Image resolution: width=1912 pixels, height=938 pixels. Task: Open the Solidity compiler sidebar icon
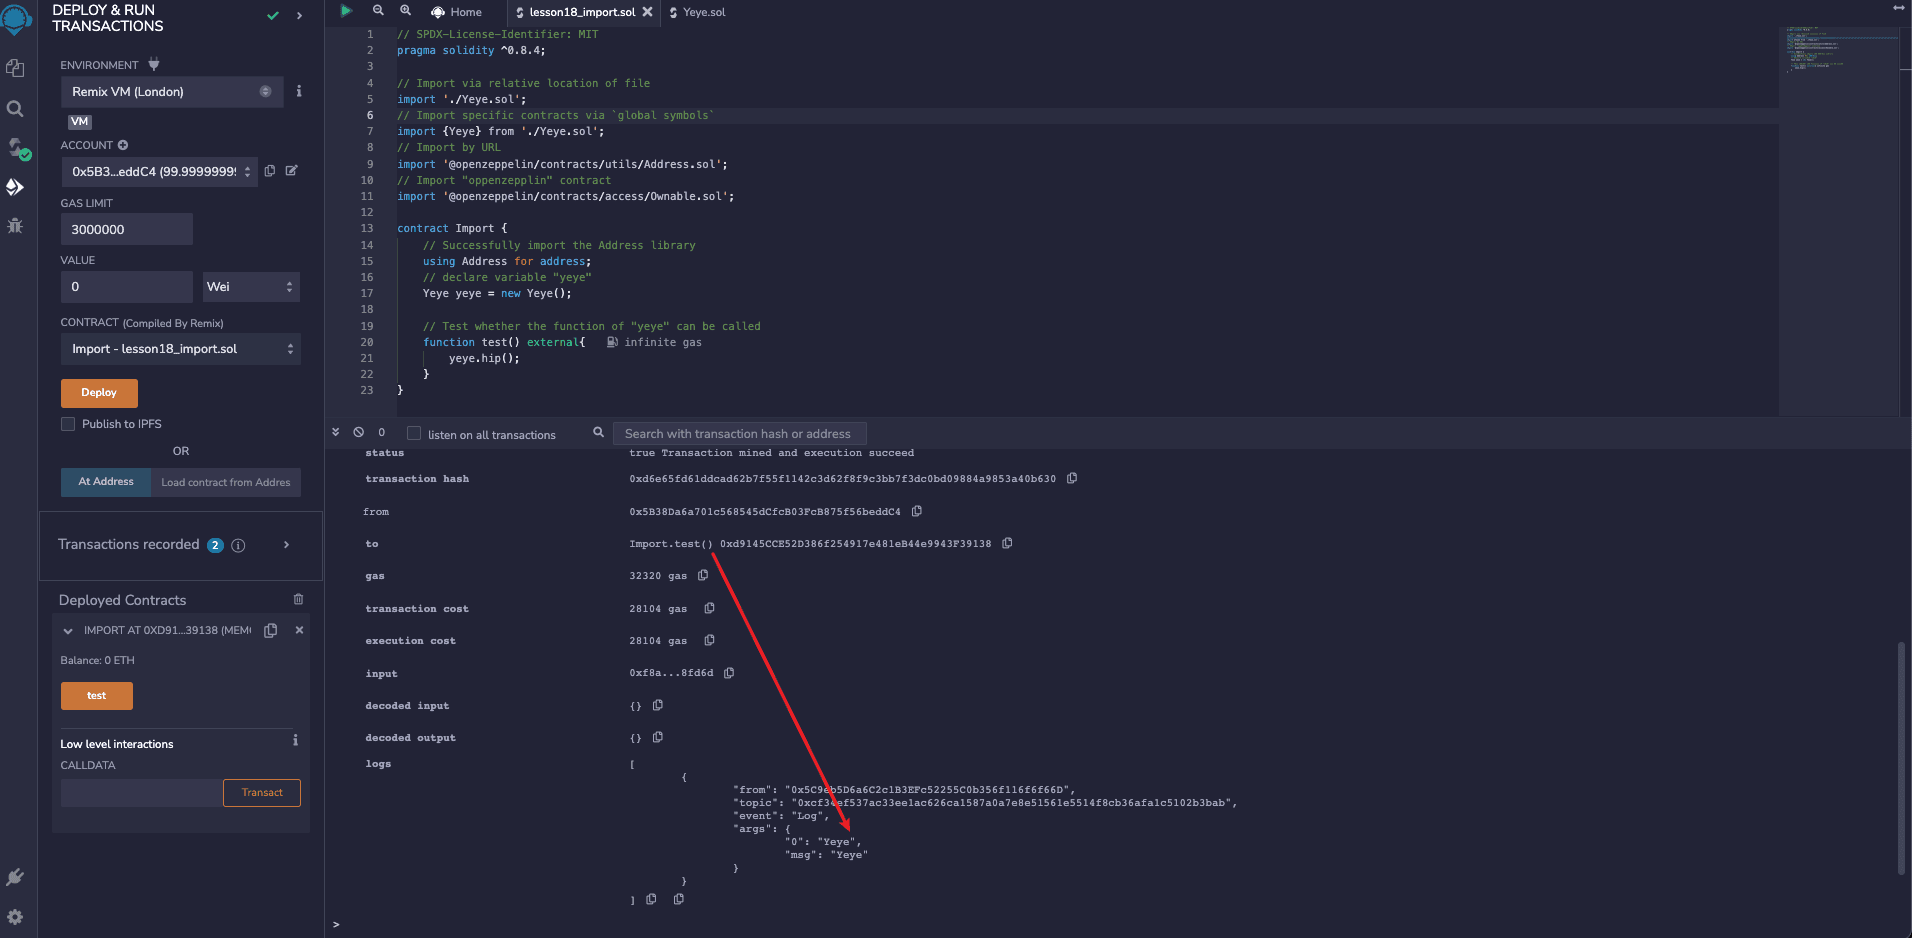[x=17, y=148]
